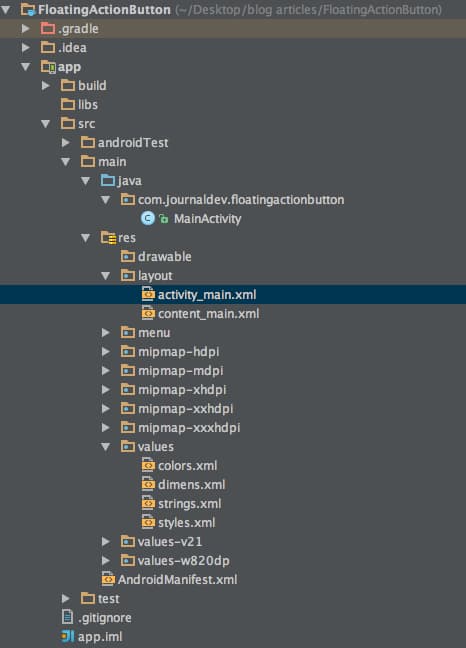Collapse the app module tree node
Image resolution: width=466 pixels, height=648 pixels.
pyautogui.click(x=26, y=67)
